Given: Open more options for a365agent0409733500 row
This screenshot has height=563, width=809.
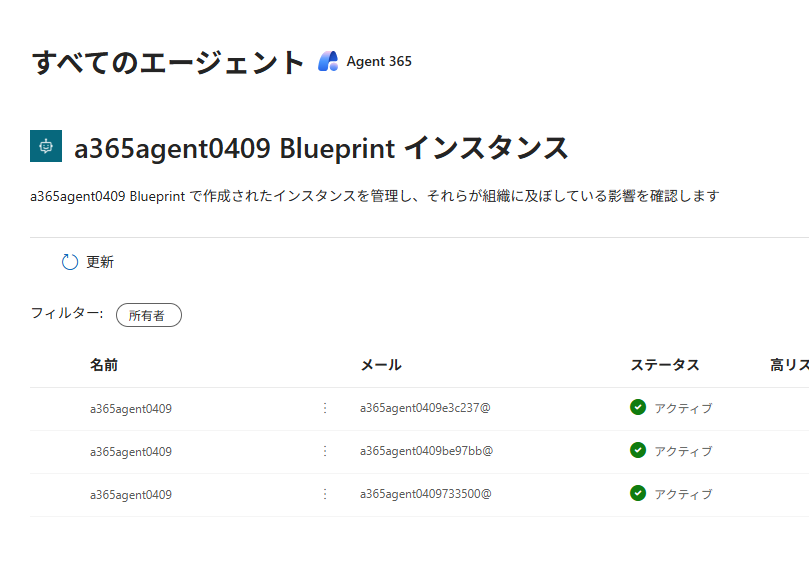Looking at the screenshot, I should 324,494.
